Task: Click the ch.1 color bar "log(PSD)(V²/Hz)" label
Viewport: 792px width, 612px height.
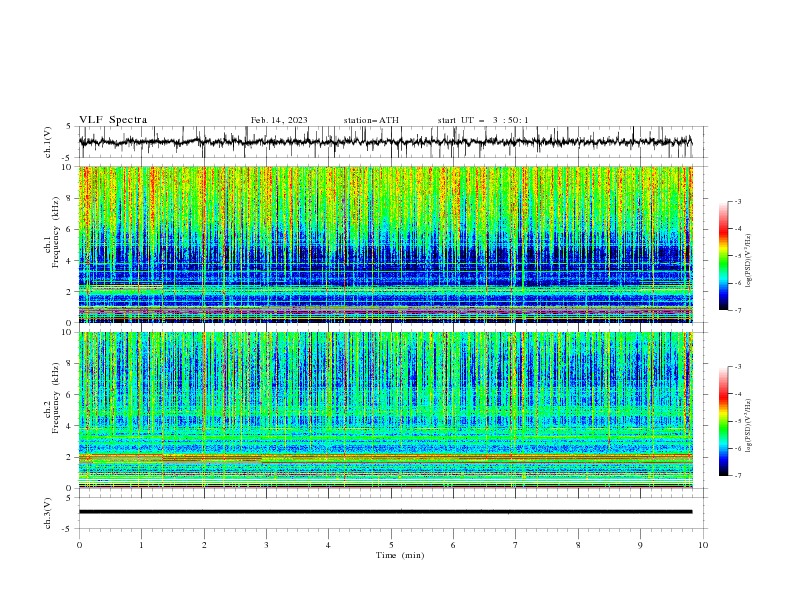Action: pyautogui.click(x=748, y=261)
